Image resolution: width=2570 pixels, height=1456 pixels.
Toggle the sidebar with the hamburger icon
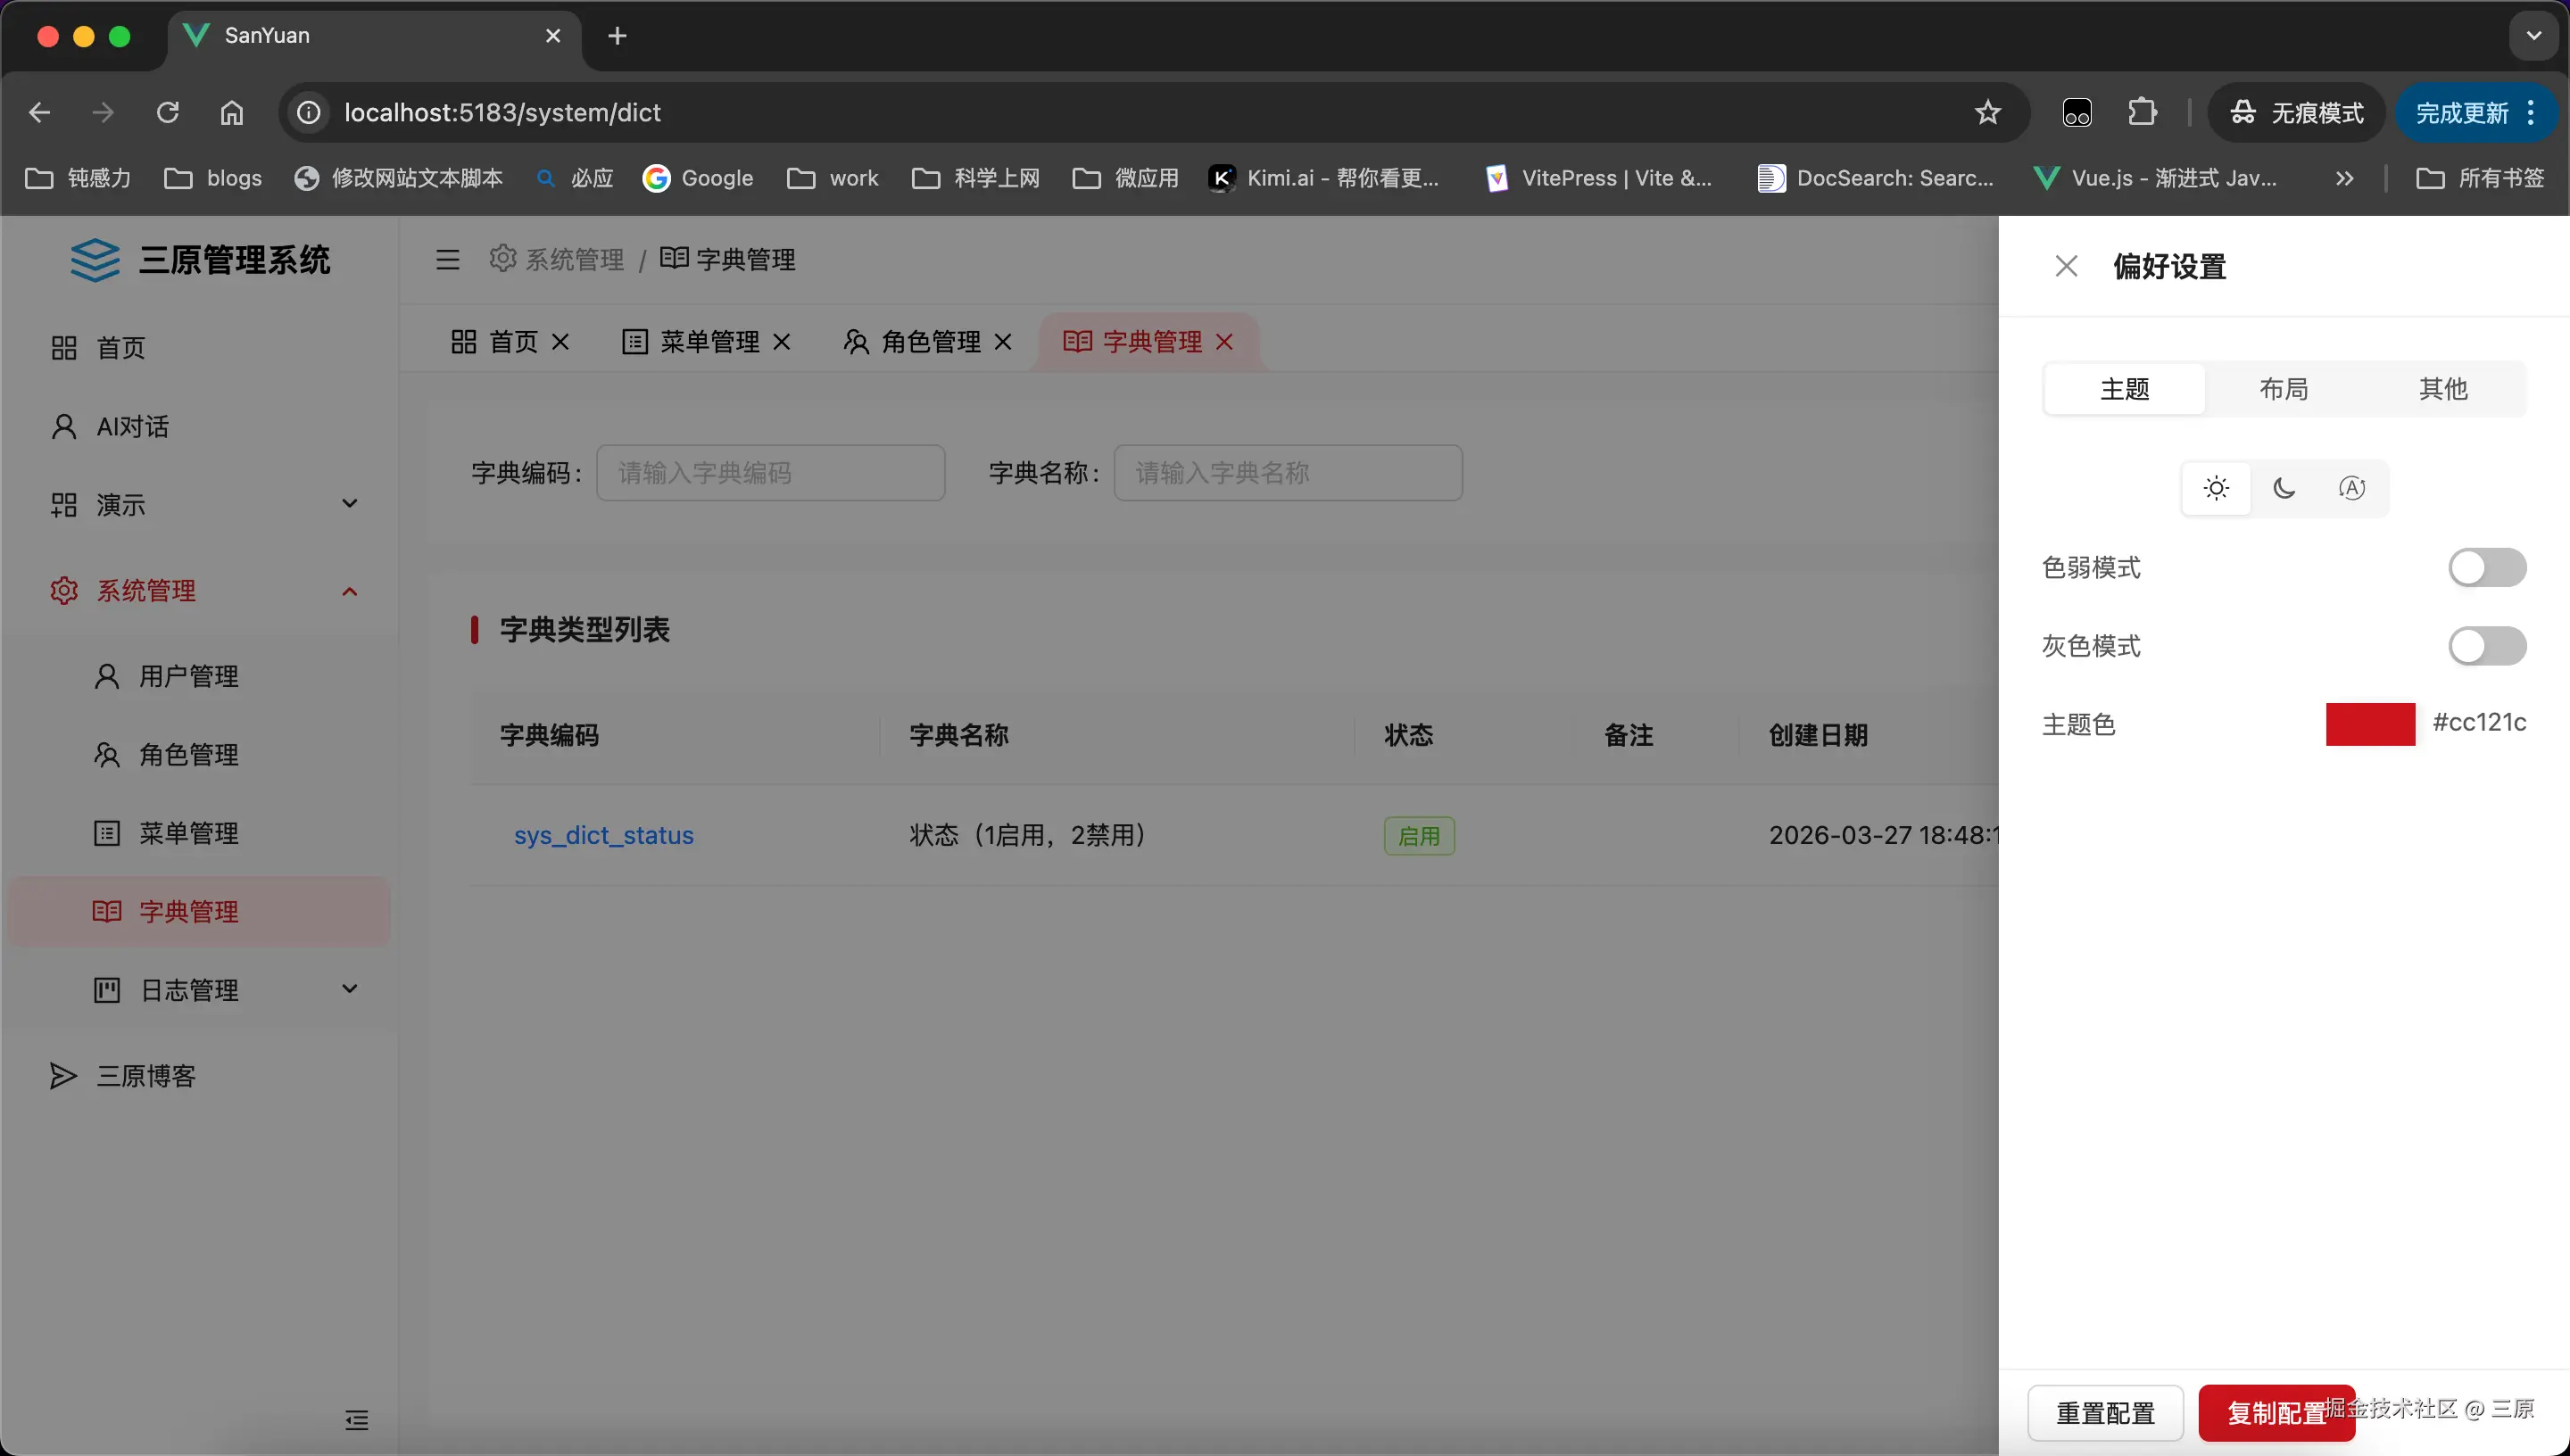point(447,259)
